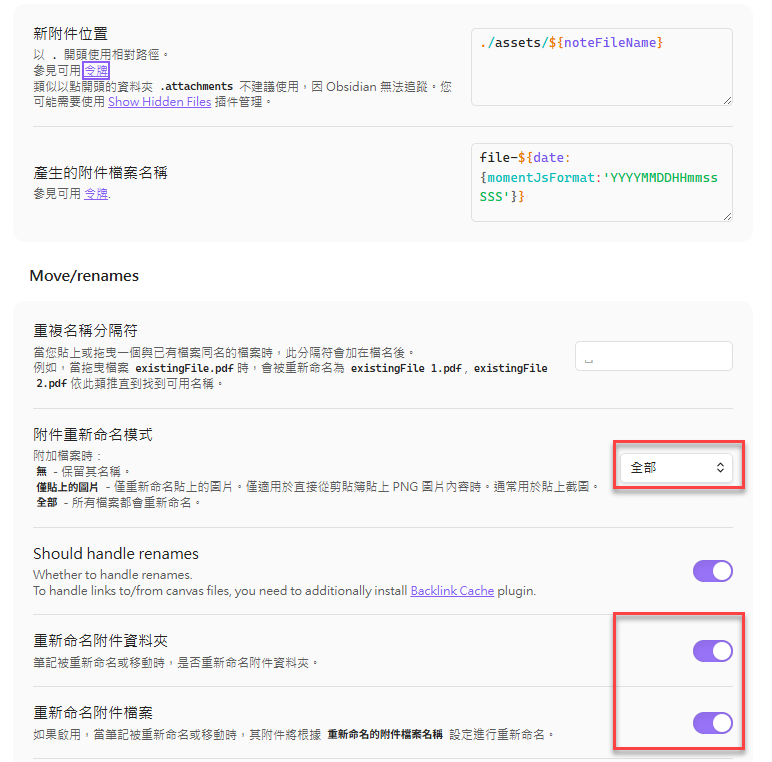This screenshot has width=772, height=762.
Task: Open the Backlink Cache plugin link
Action: click(452, 591)
